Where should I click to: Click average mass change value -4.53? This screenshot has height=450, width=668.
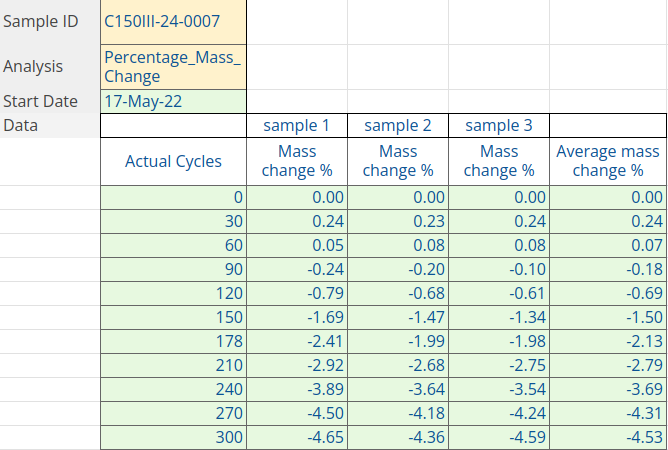point(607,437)
